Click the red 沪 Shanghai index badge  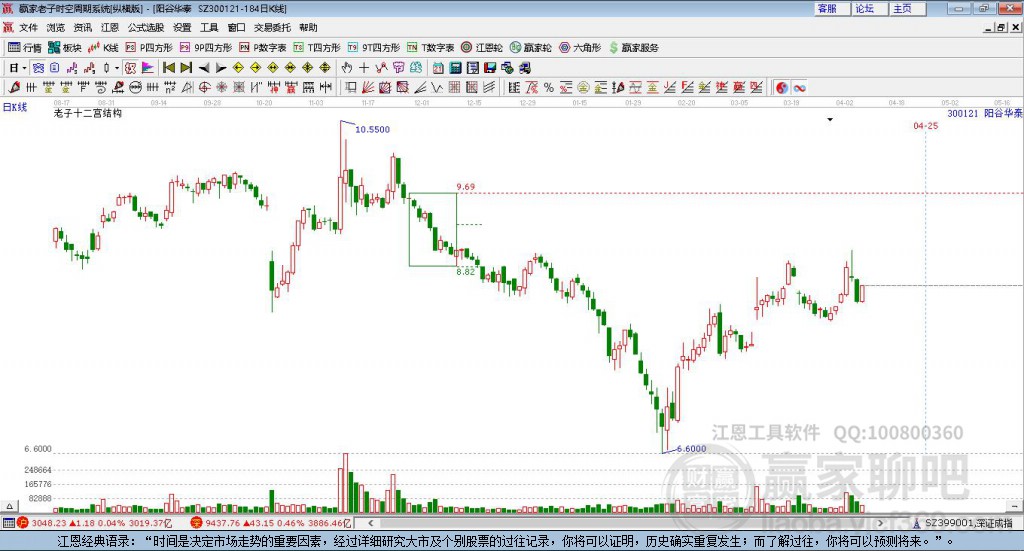pos(23,523)
